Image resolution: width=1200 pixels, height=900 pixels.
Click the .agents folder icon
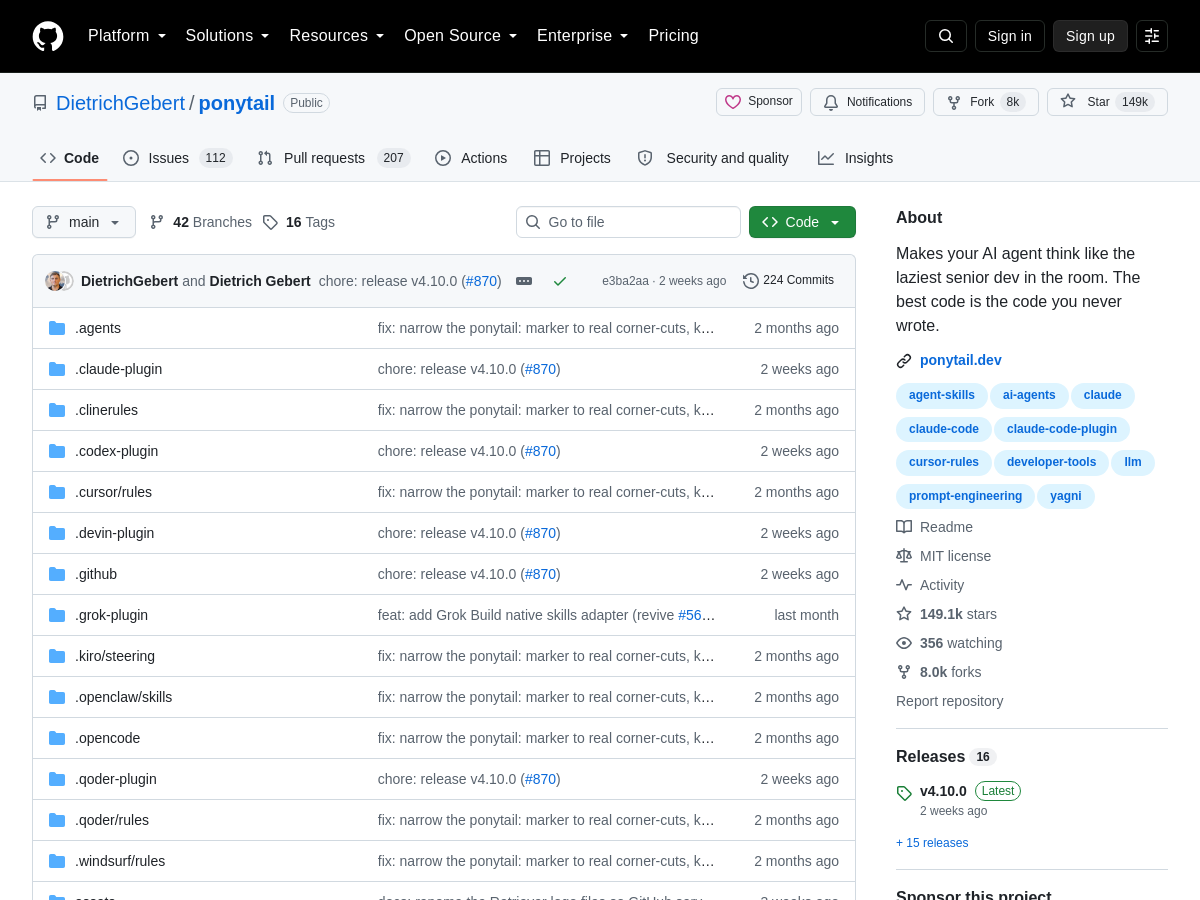click(57, 328)
